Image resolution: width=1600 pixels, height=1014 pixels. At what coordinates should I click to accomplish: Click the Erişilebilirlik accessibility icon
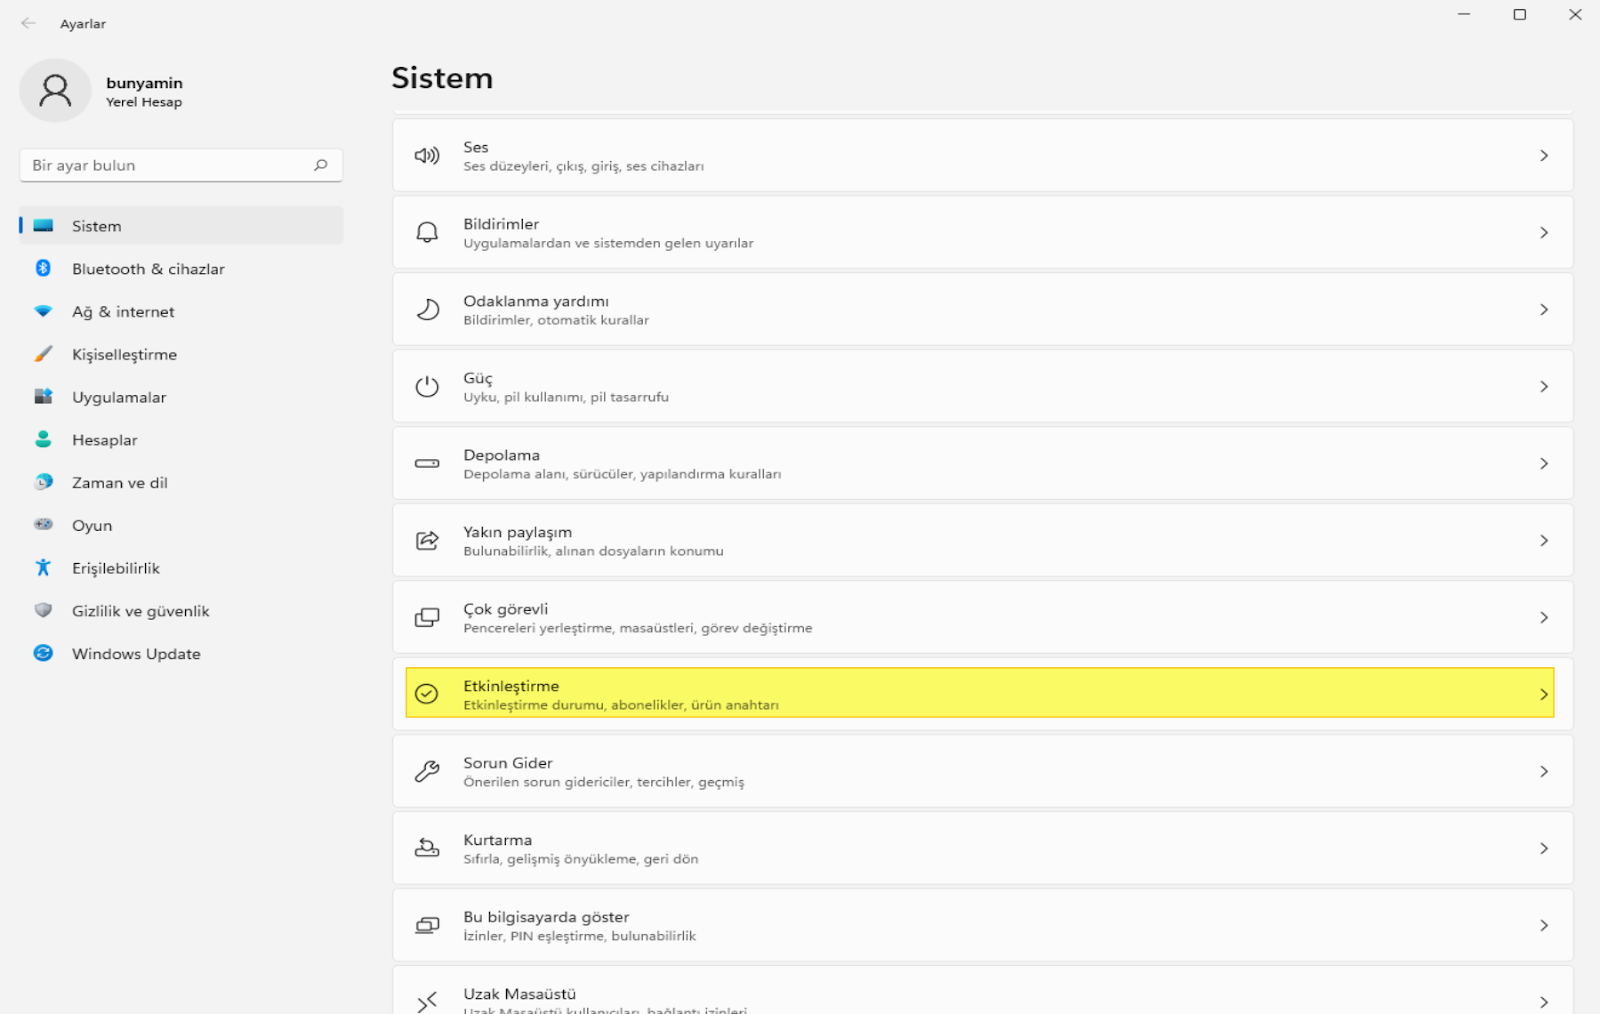[43, 568]
